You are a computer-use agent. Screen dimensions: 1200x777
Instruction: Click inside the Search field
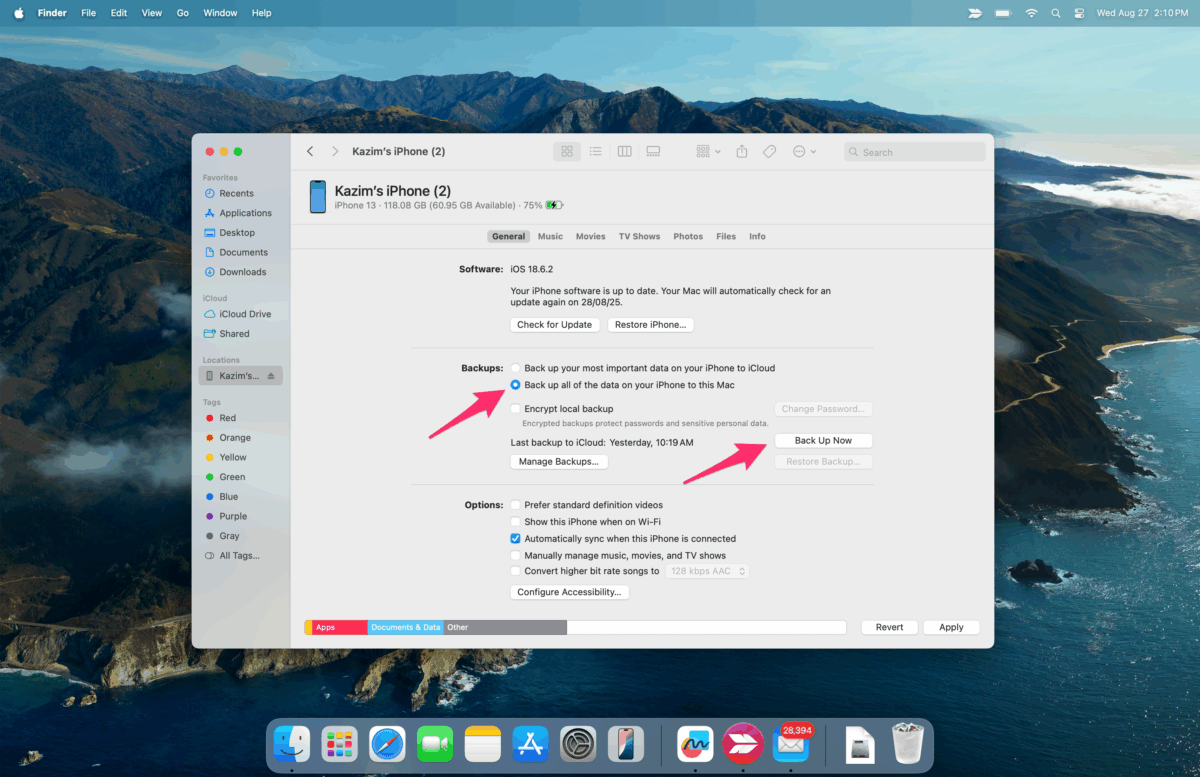(x=912, y=151)
